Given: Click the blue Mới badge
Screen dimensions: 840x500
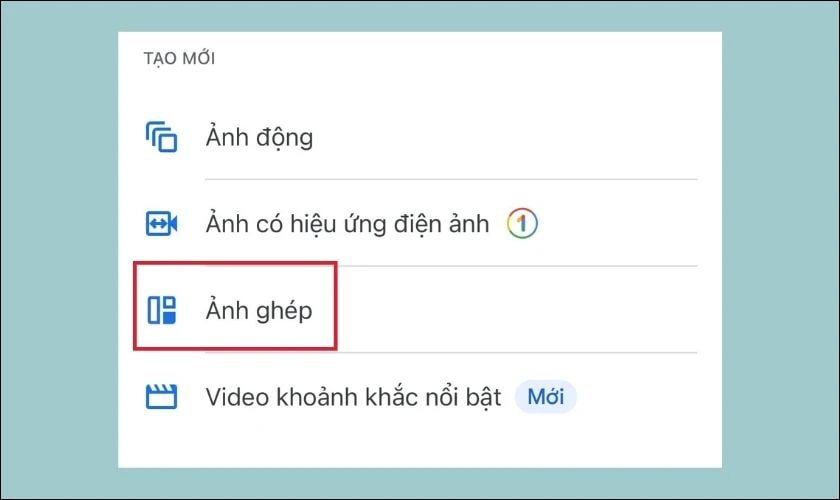Looking at the screenshot, I should [545, 397].
